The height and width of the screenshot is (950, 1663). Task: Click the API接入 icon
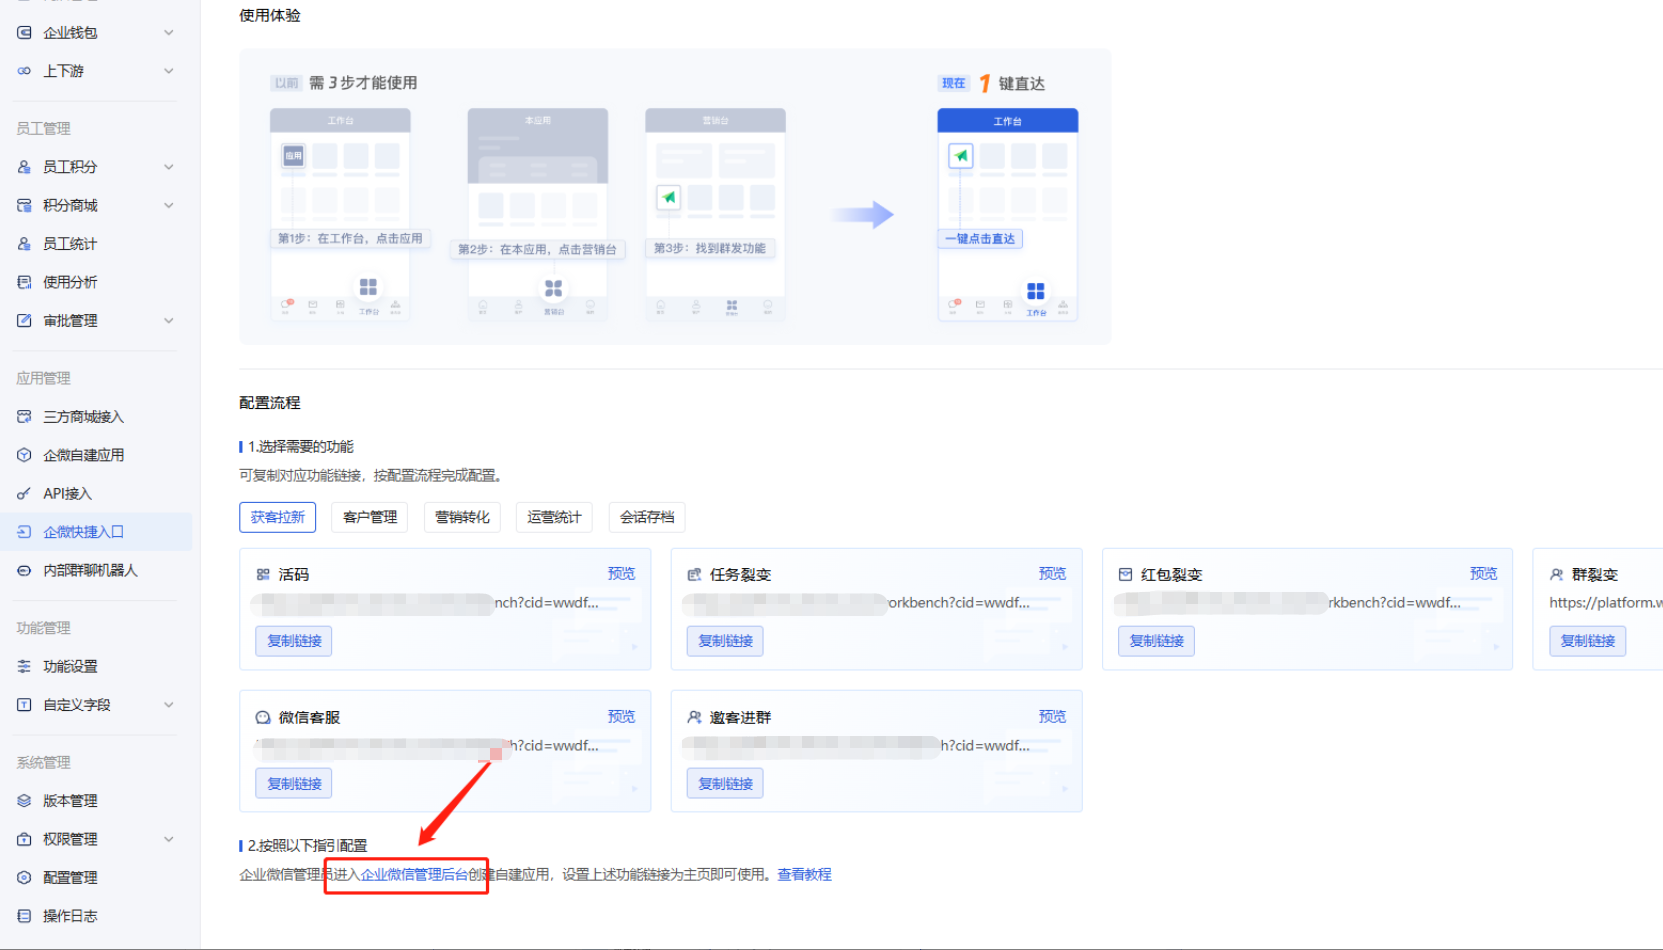point(24,494)
